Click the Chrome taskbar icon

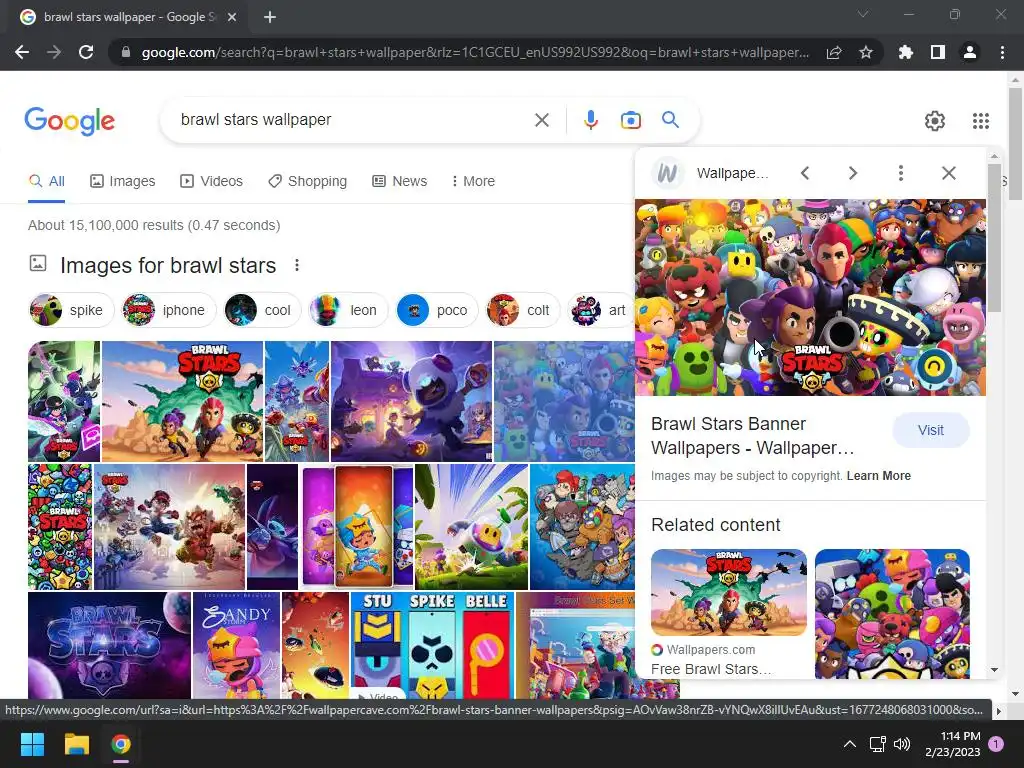point(121,744)
